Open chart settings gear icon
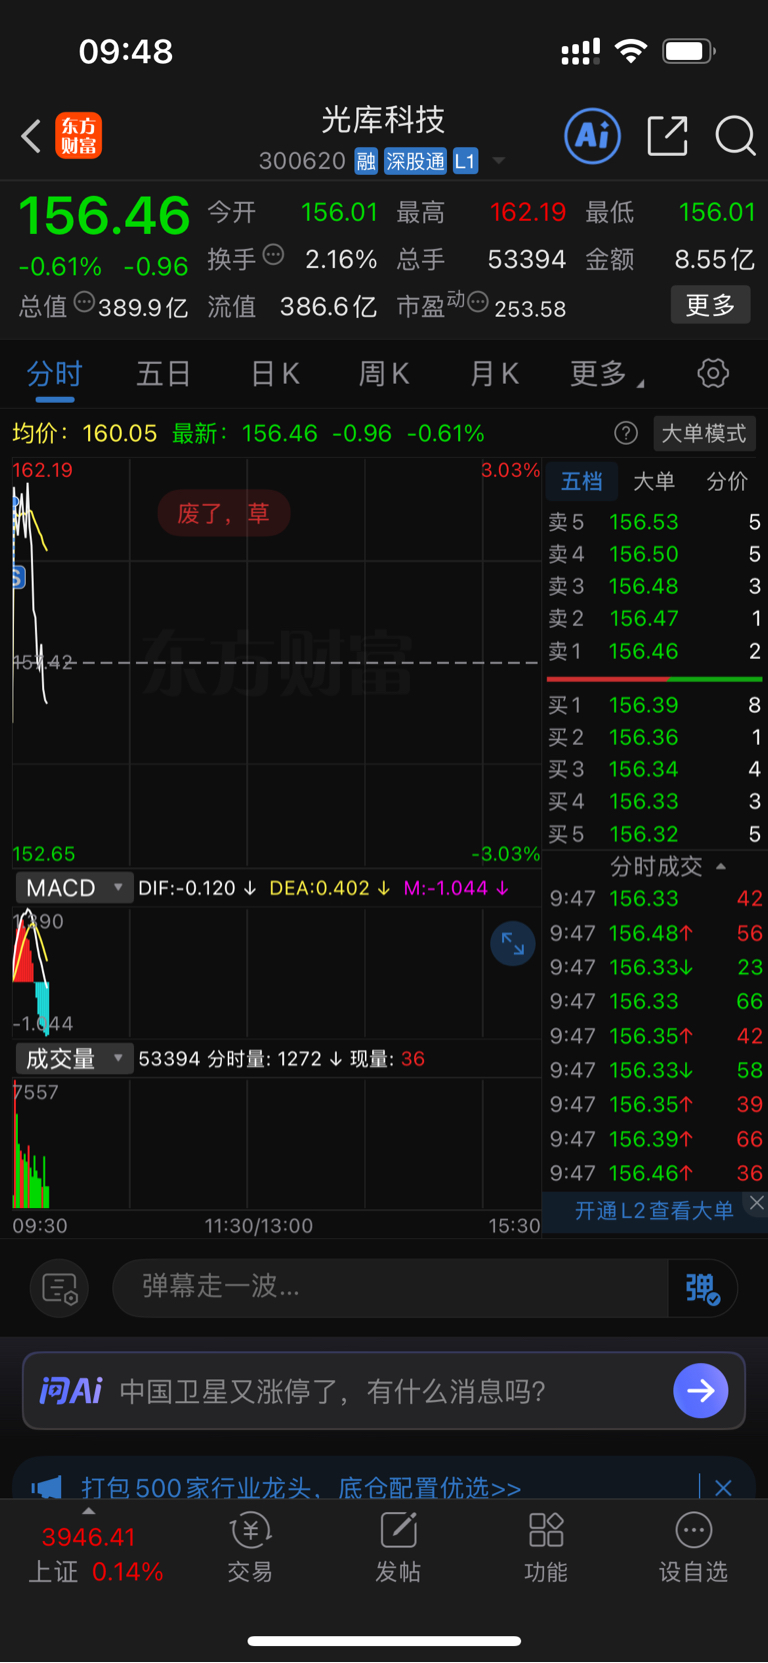The image size is (768, 1663). [x=713, y=374]
